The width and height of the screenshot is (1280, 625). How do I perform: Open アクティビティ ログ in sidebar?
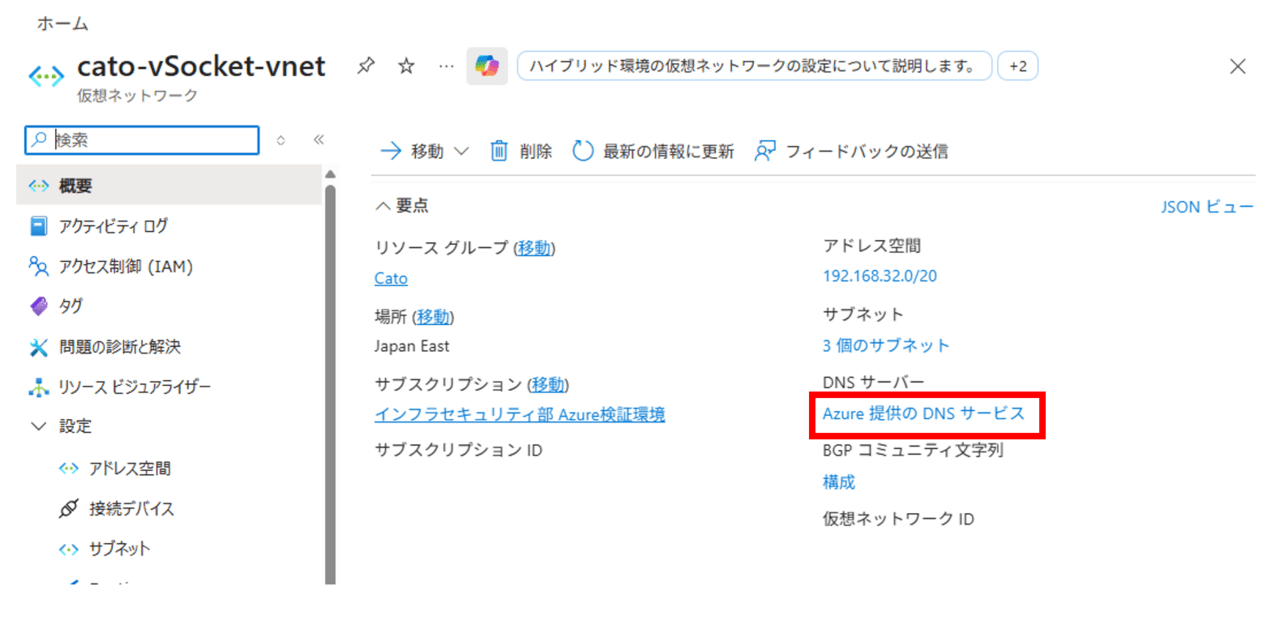pos(113,226)
